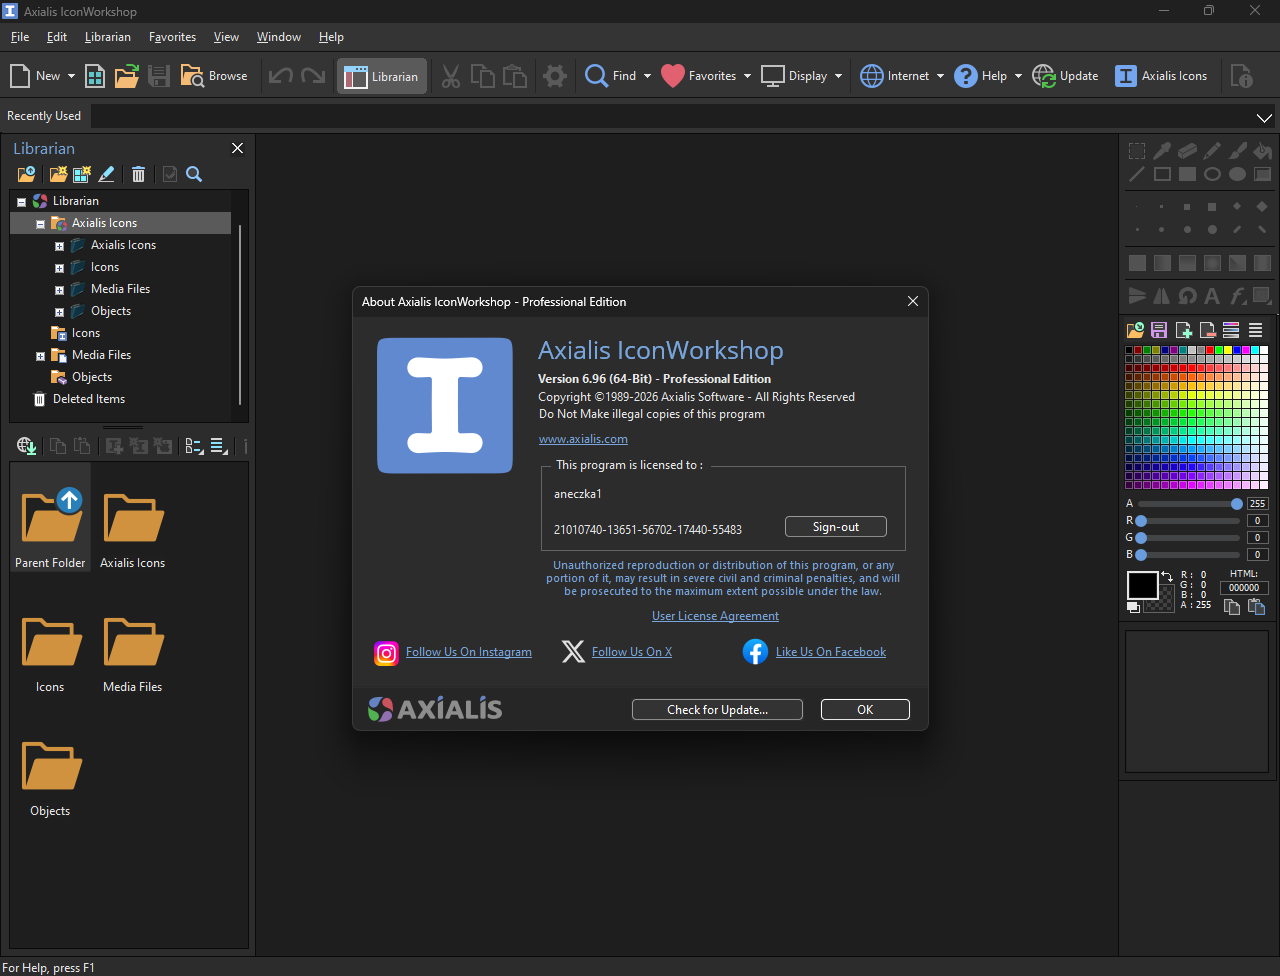Open the Internet dropdown arrow

click(940, 76)
